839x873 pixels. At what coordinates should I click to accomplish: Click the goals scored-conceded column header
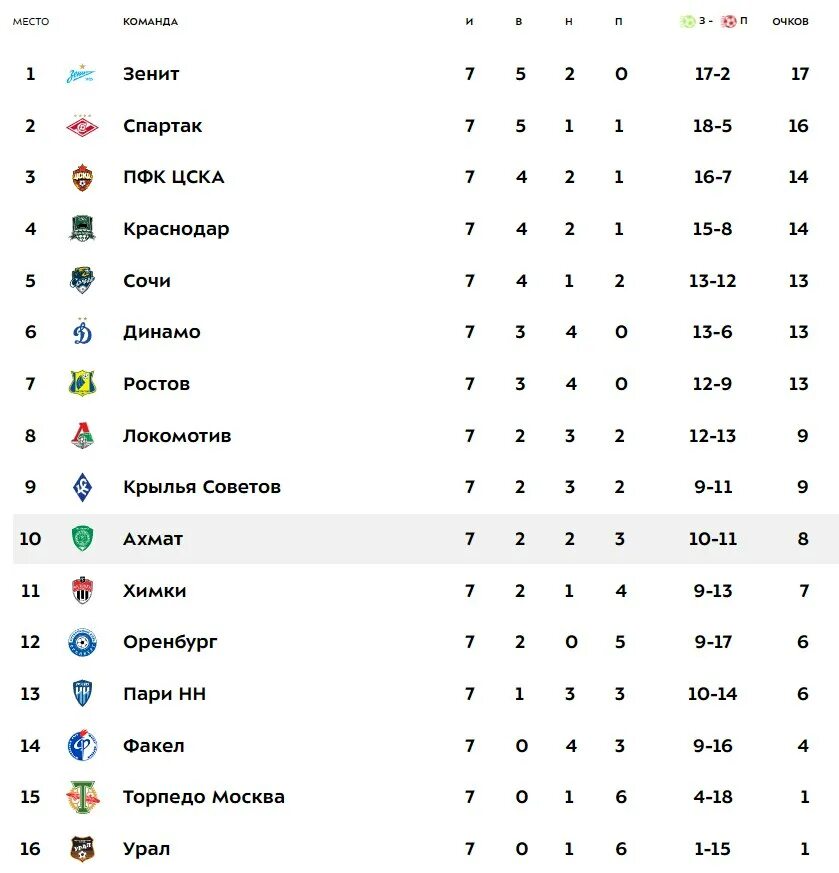(x=713, y=21)
